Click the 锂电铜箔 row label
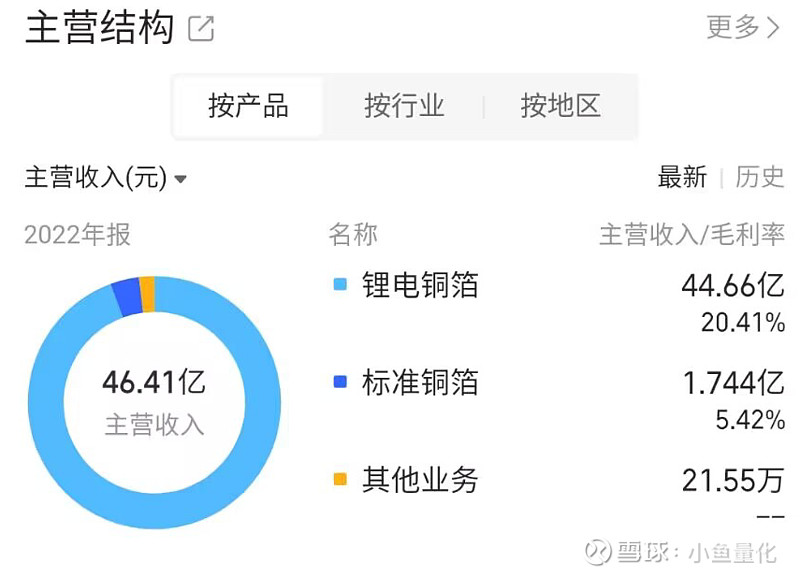800x577 pixels. click(x=420, y=284)
